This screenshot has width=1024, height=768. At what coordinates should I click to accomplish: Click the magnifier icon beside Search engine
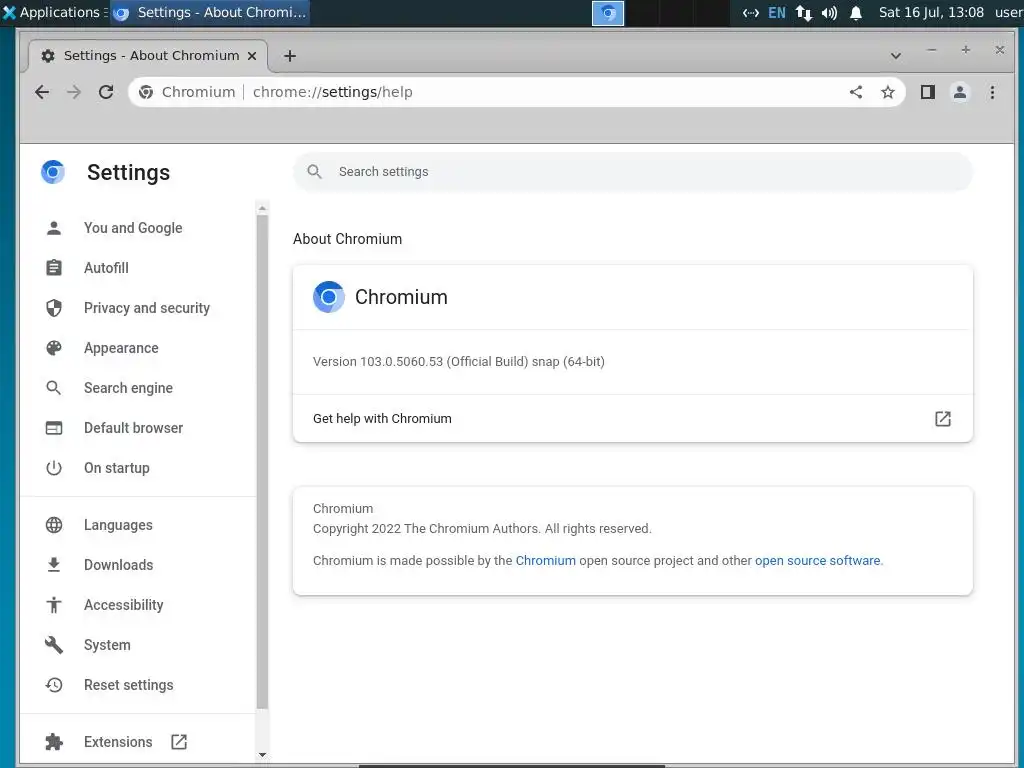pyautogui.click(x=54, y=388)
